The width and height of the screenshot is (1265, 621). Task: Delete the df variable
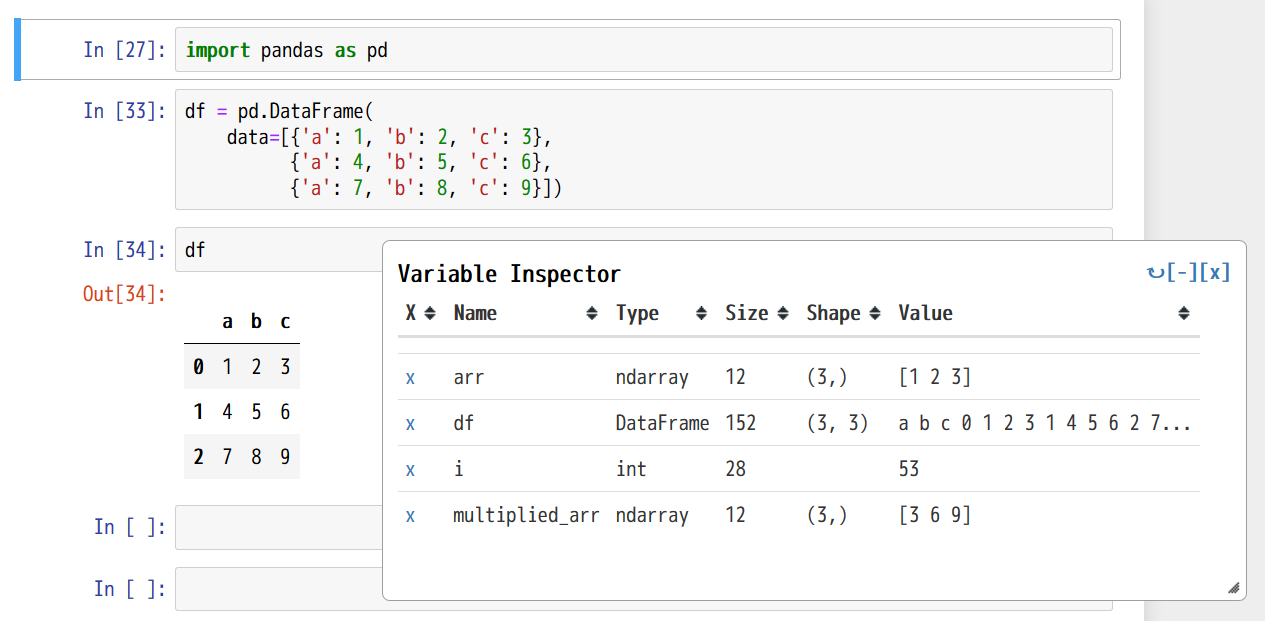[x=410, y=424]
